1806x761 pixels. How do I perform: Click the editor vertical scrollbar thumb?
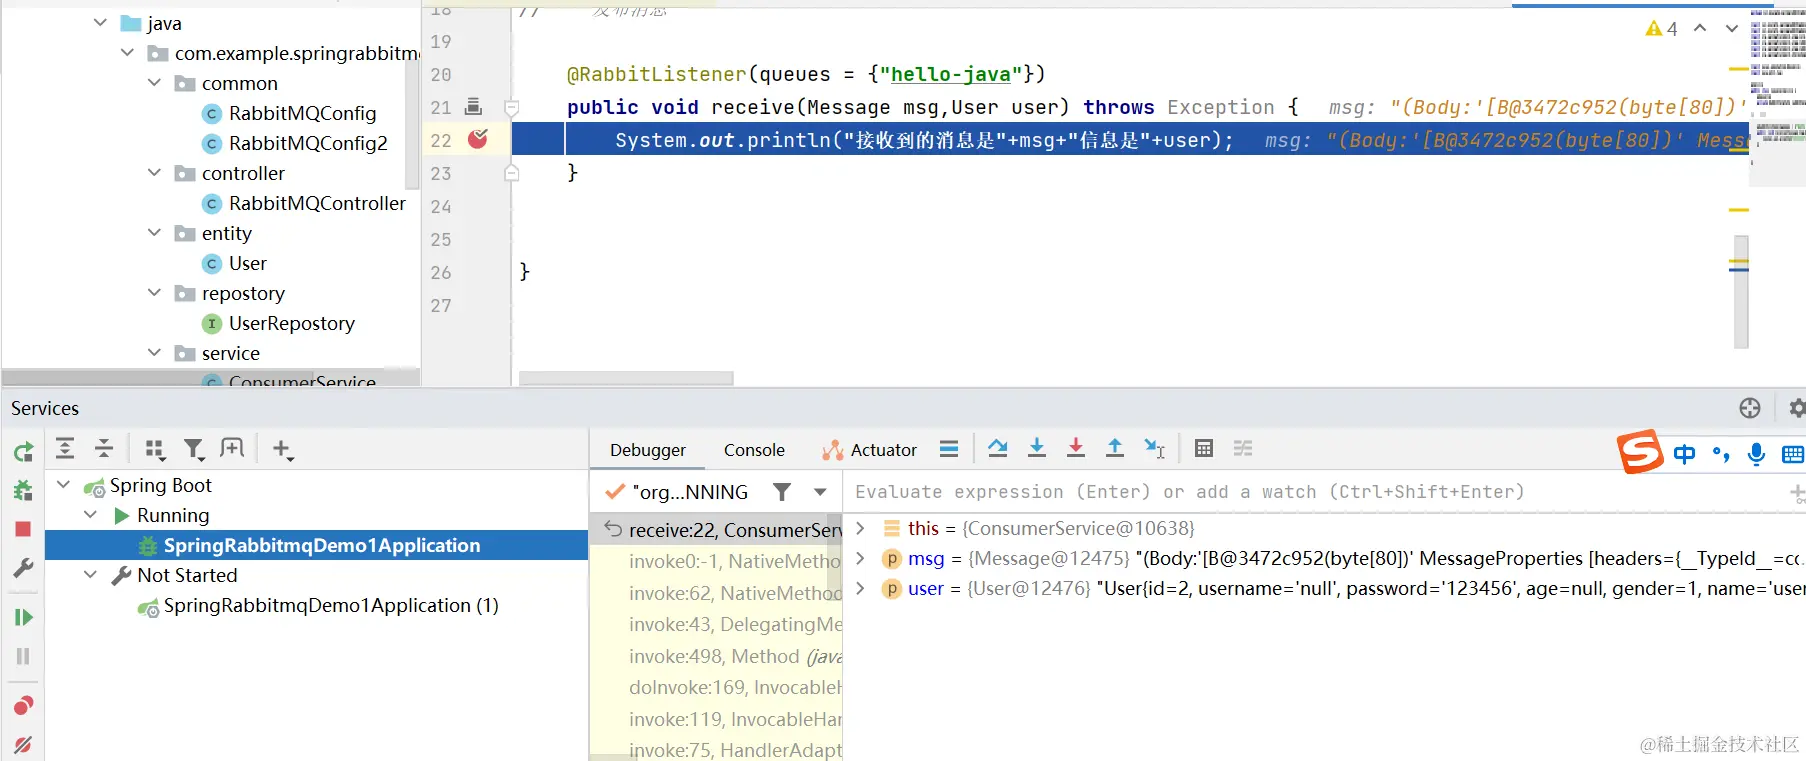tap(1741, 292)
